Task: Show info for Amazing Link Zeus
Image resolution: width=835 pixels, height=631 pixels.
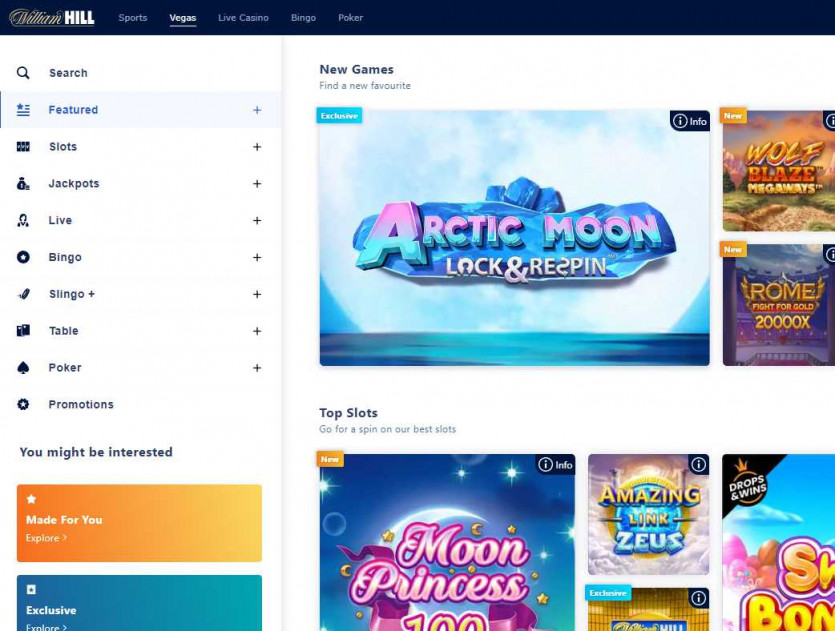Action: click(x=698, y=465)
